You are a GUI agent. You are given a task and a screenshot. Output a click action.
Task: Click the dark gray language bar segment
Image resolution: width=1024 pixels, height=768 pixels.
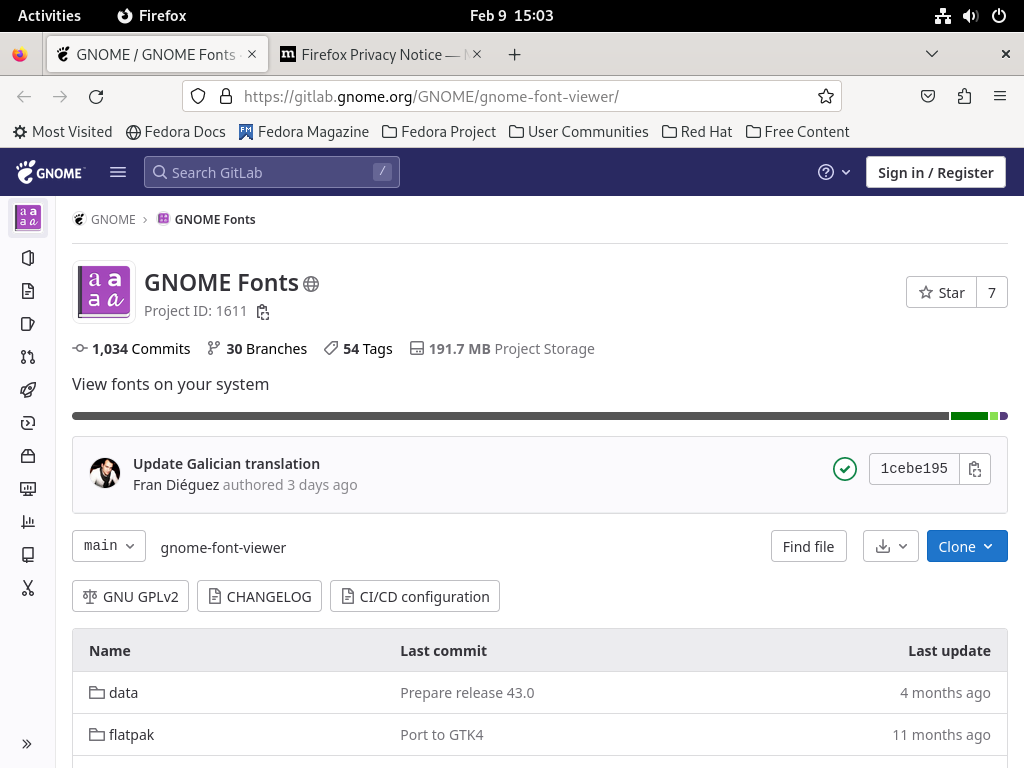point(510,416)
